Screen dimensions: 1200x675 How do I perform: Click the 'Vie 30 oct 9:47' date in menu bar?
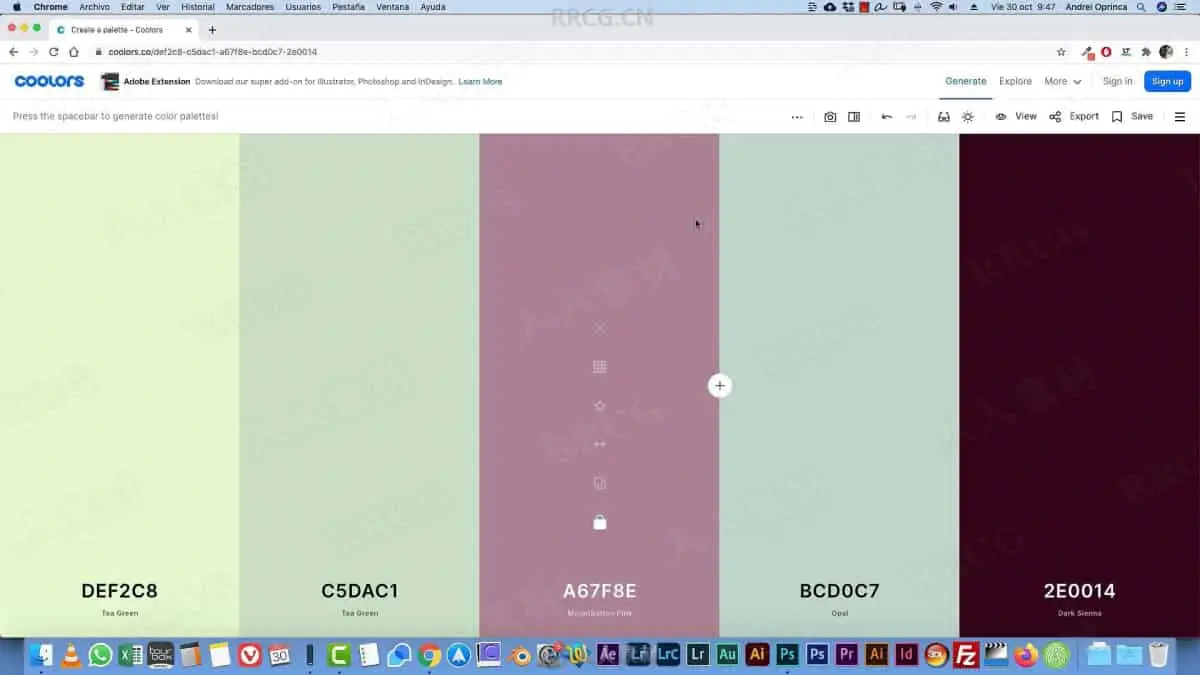[1023, 7]
